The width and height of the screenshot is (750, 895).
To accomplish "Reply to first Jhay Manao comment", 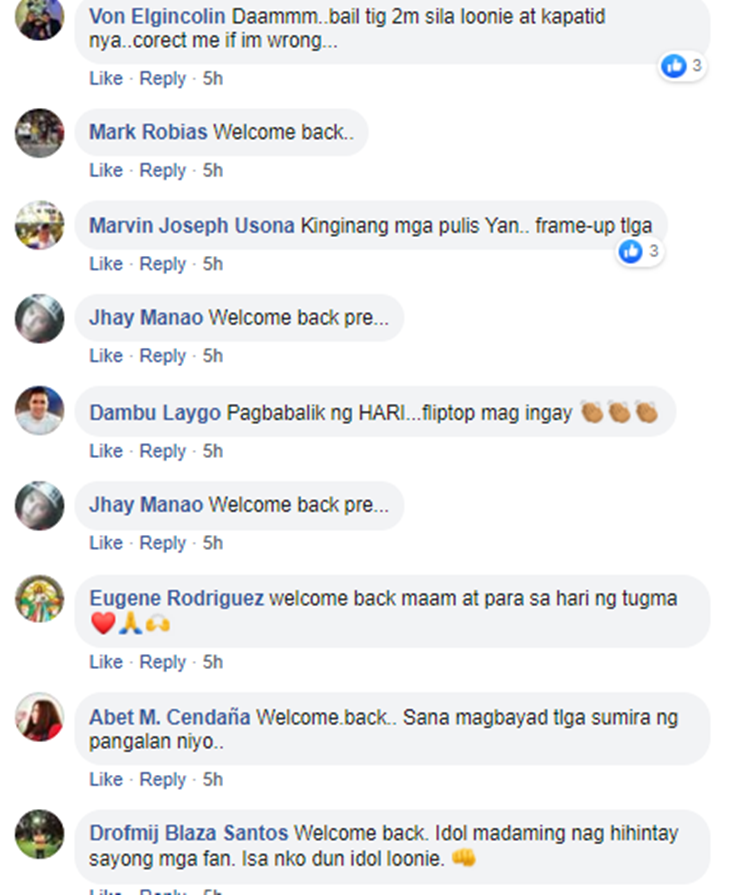I will click(163, 356).
